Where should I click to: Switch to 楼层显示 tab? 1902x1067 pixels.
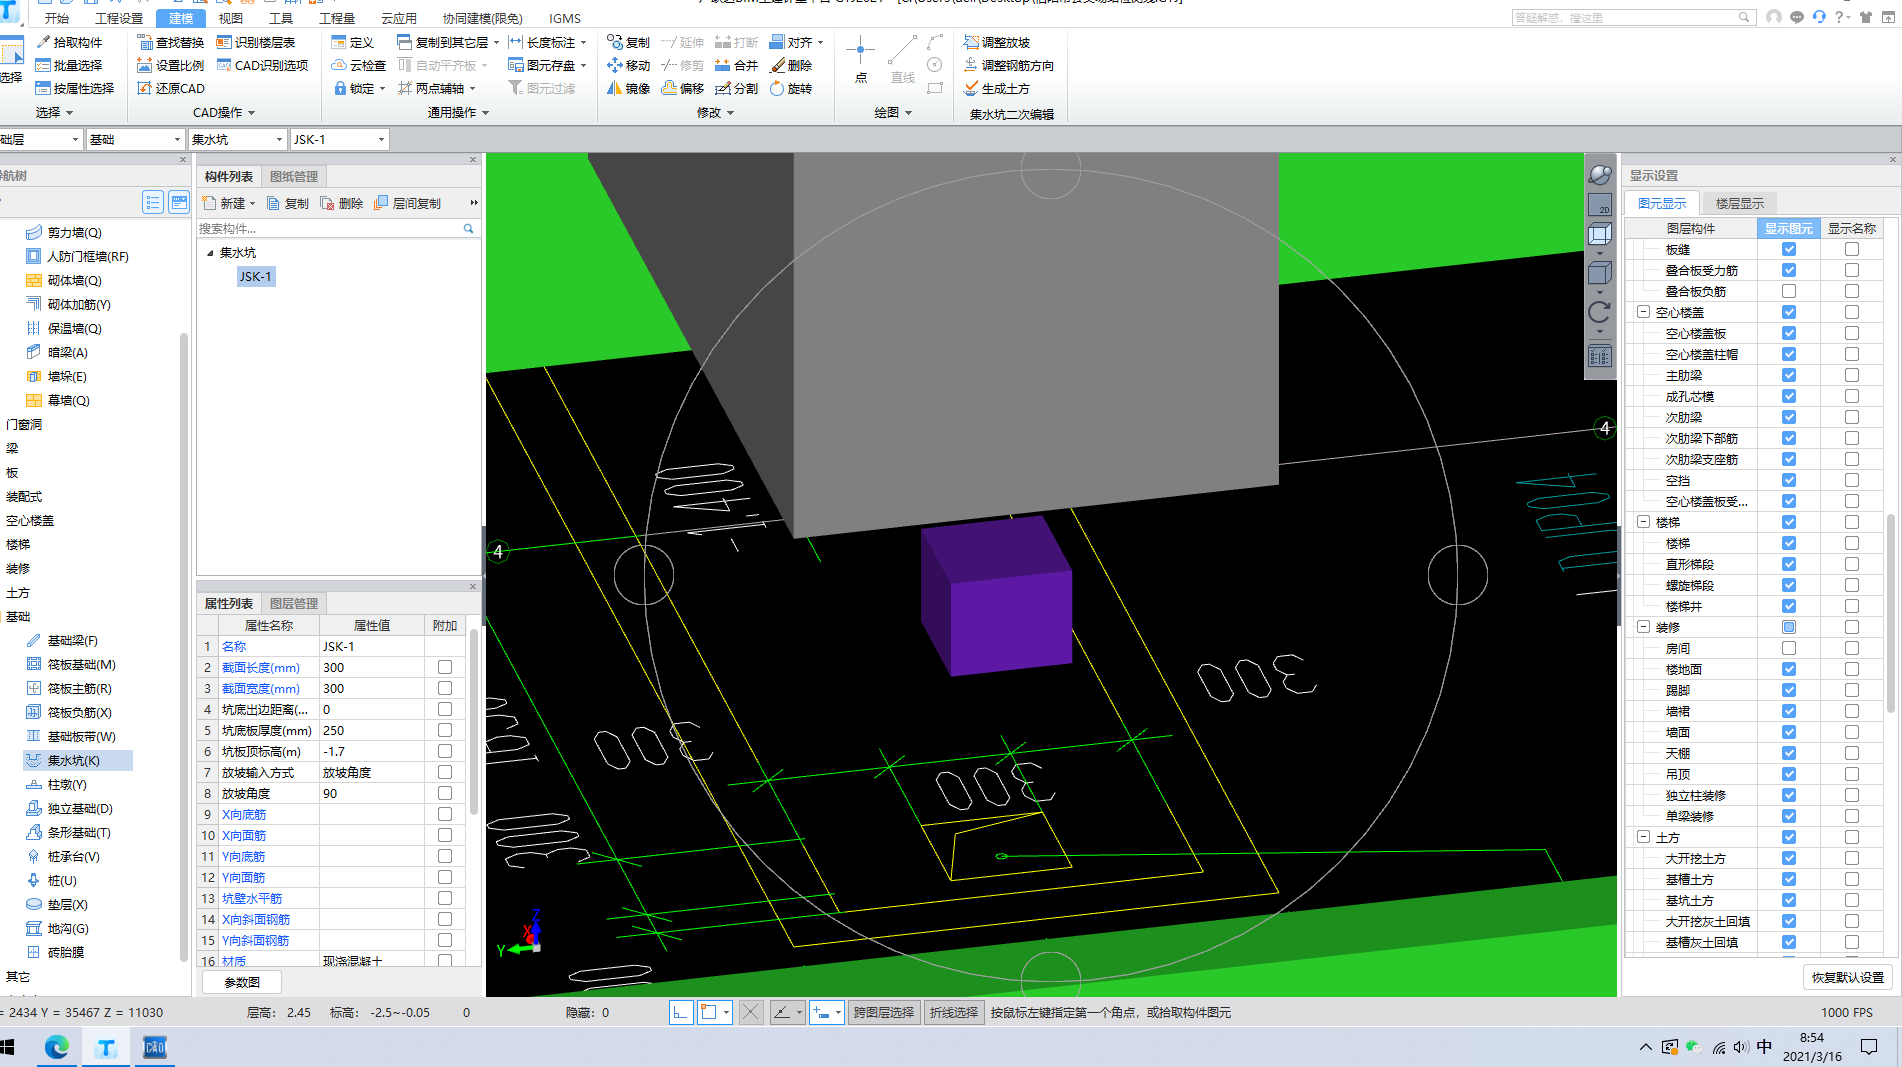click(1740, 203)
